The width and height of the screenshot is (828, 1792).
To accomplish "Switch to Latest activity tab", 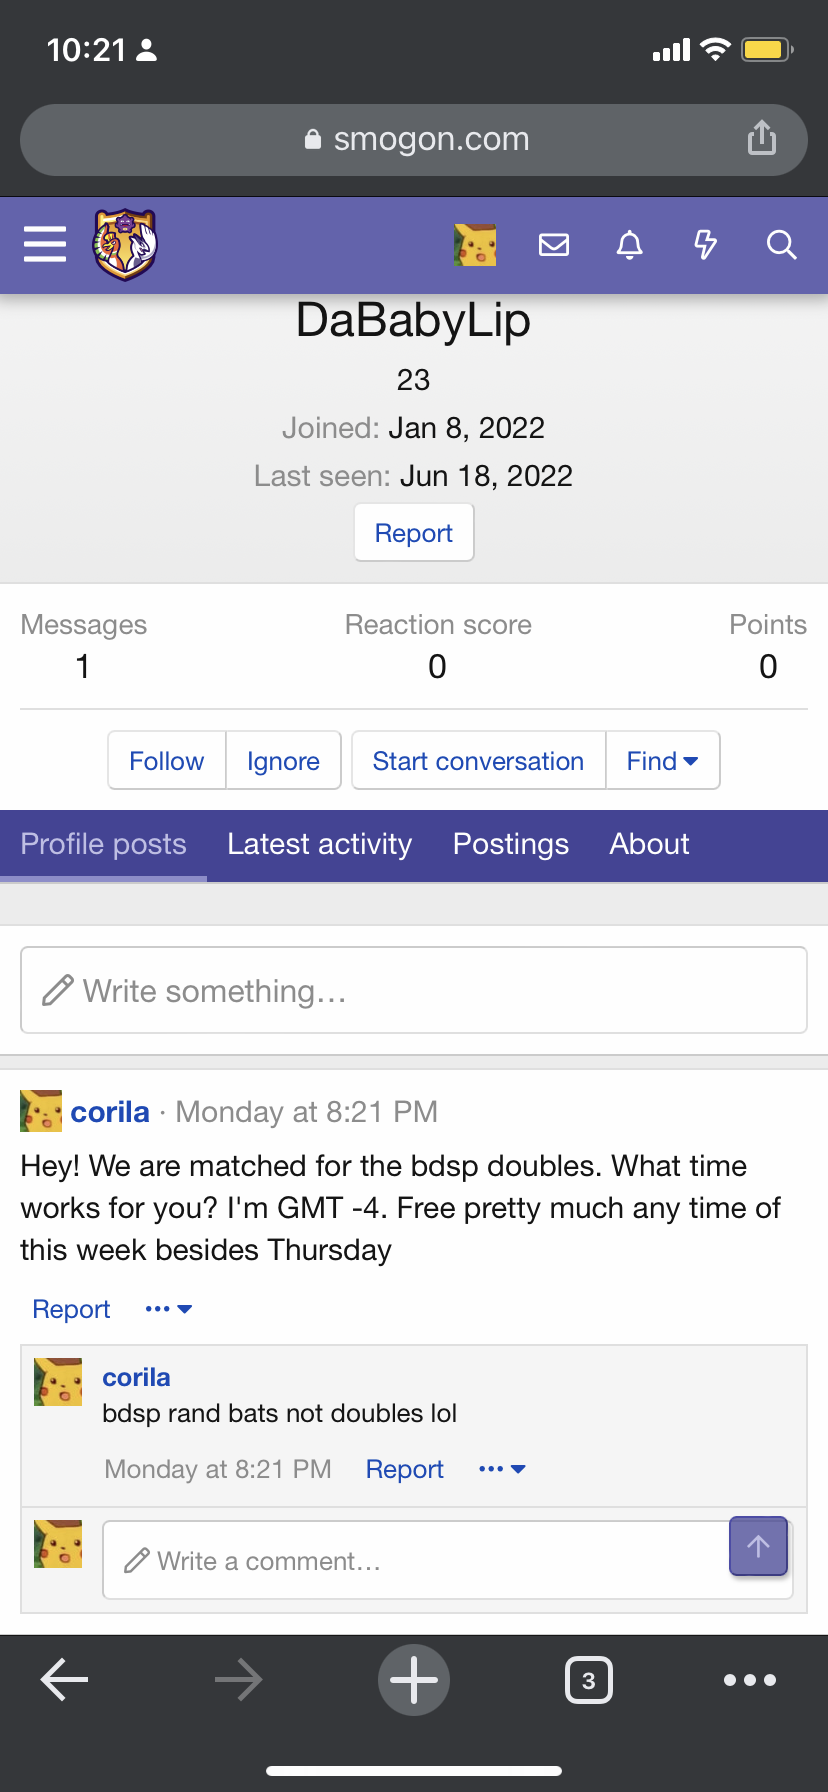I will (x=319, y=845).
